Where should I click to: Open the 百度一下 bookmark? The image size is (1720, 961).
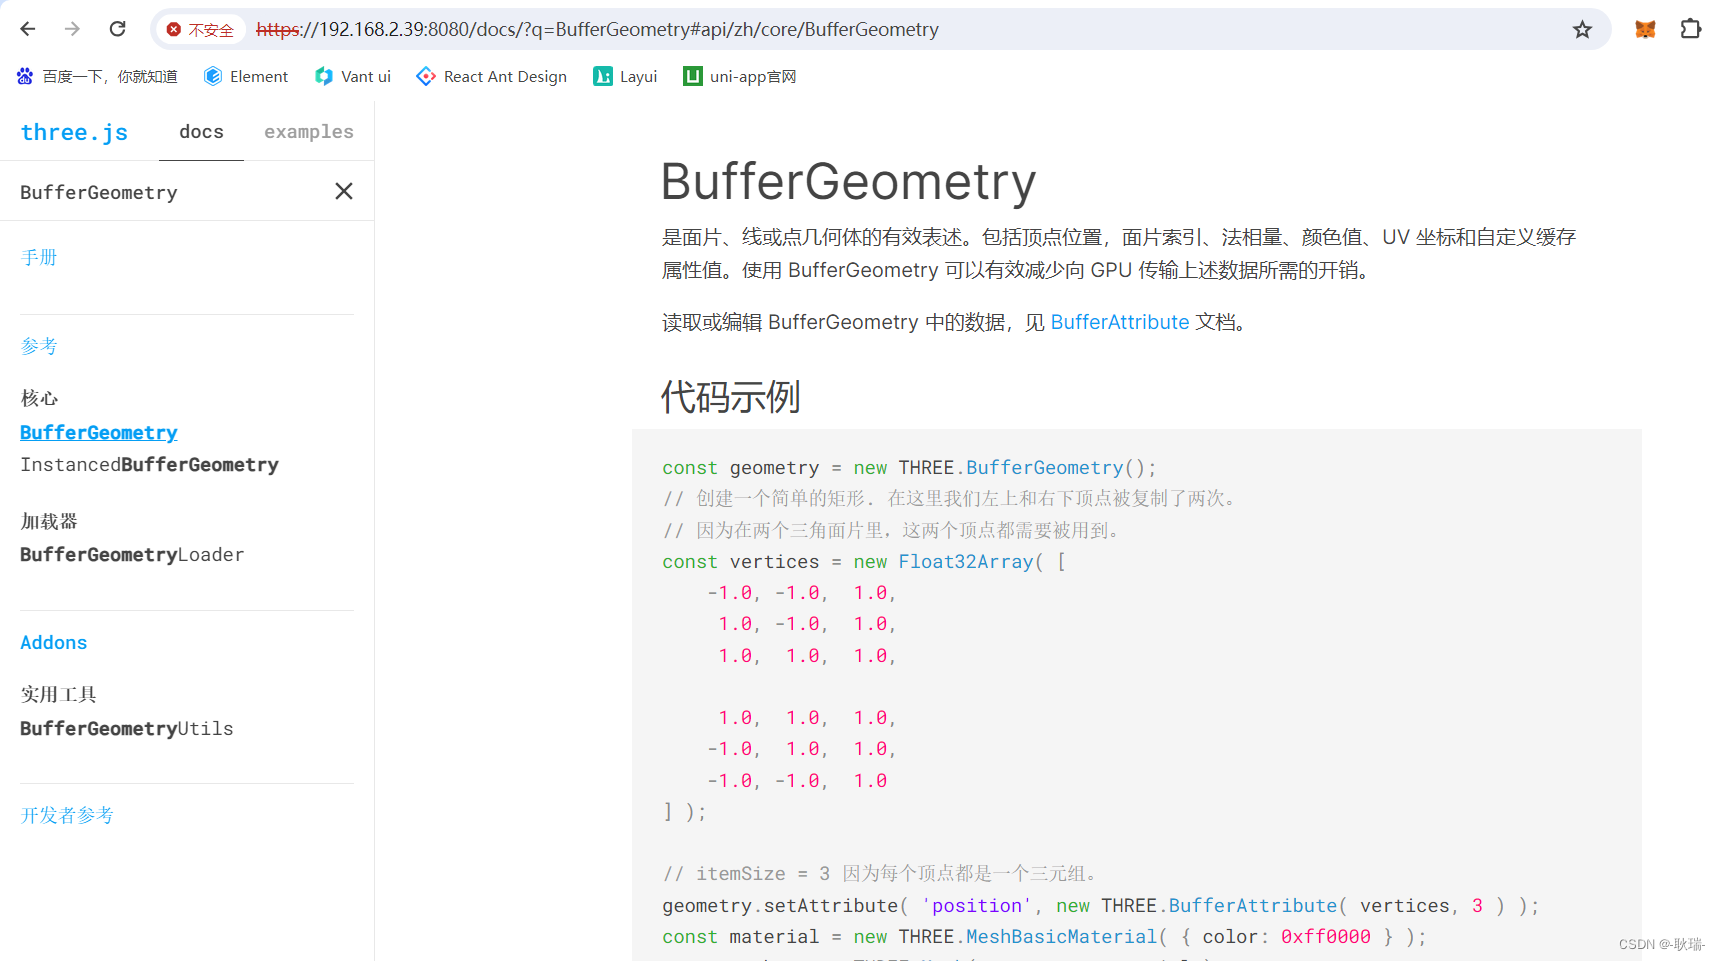(x=96, y=76)
